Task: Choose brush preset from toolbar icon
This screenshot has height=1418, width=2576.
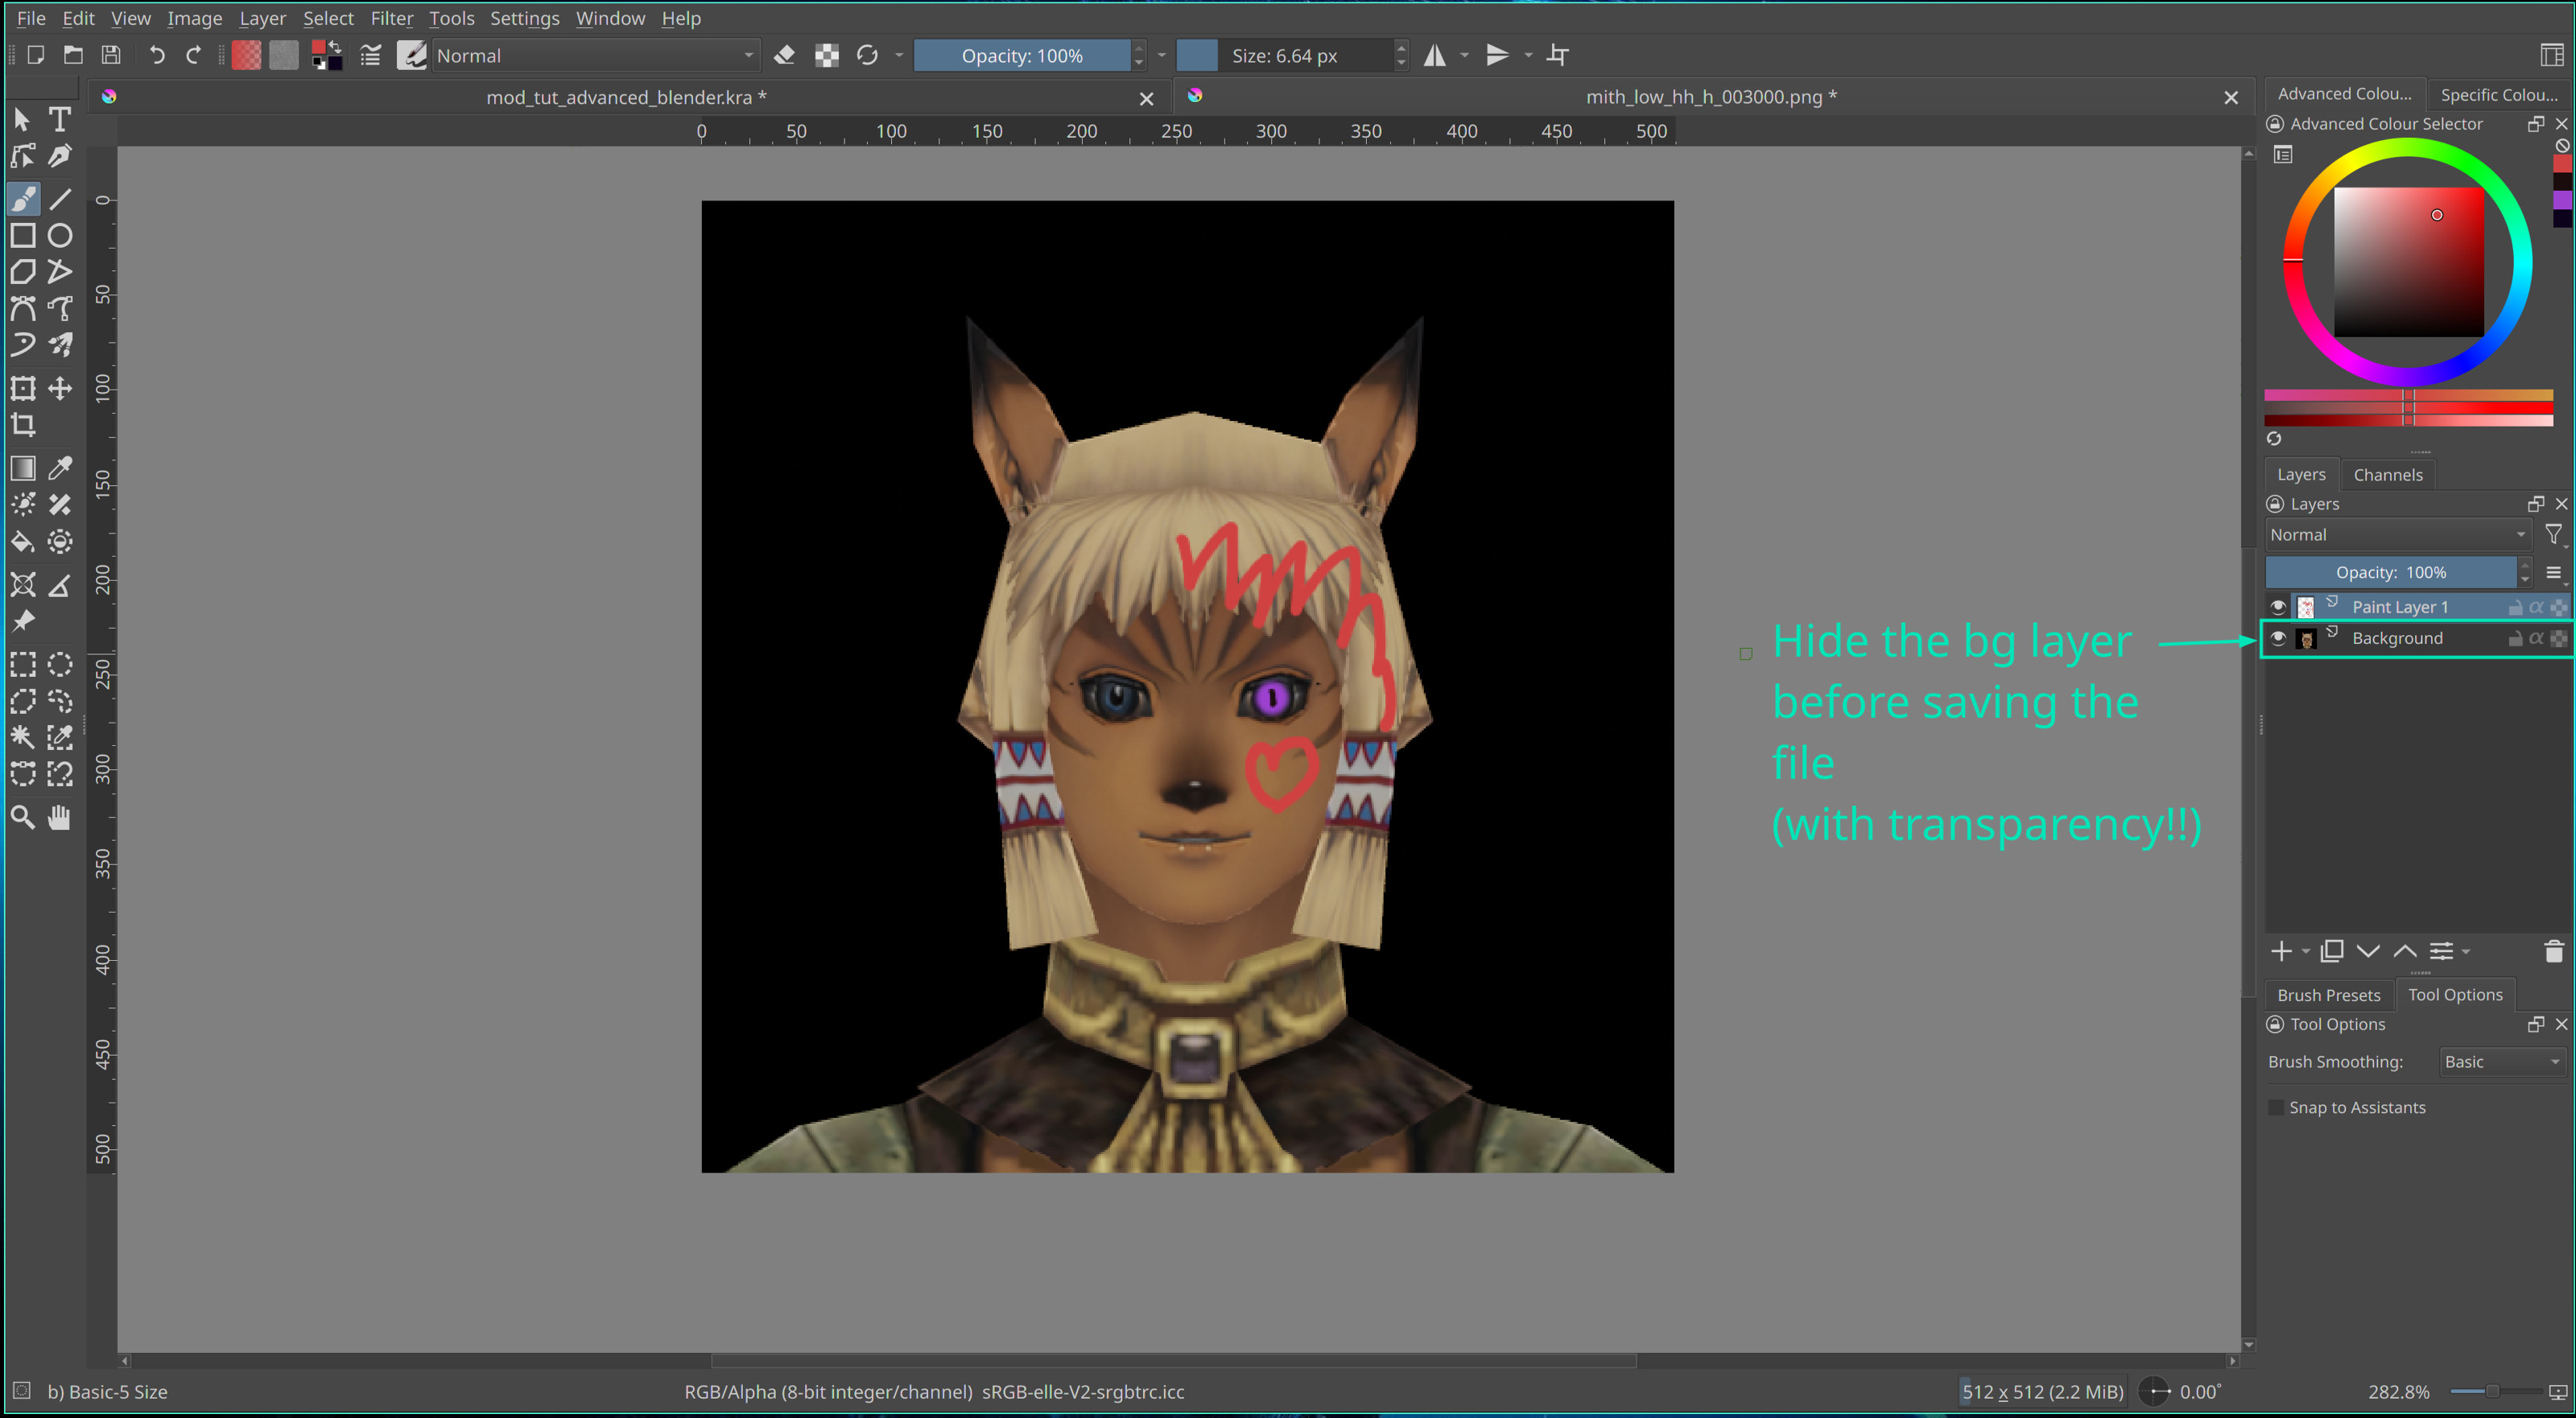Action: click(x=411, y=55)
